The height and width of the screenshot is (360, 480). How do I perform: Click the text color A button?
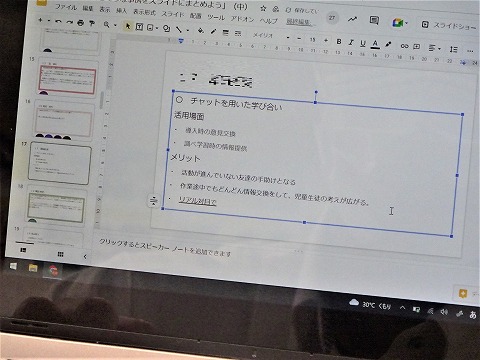[x=375, y=44]
